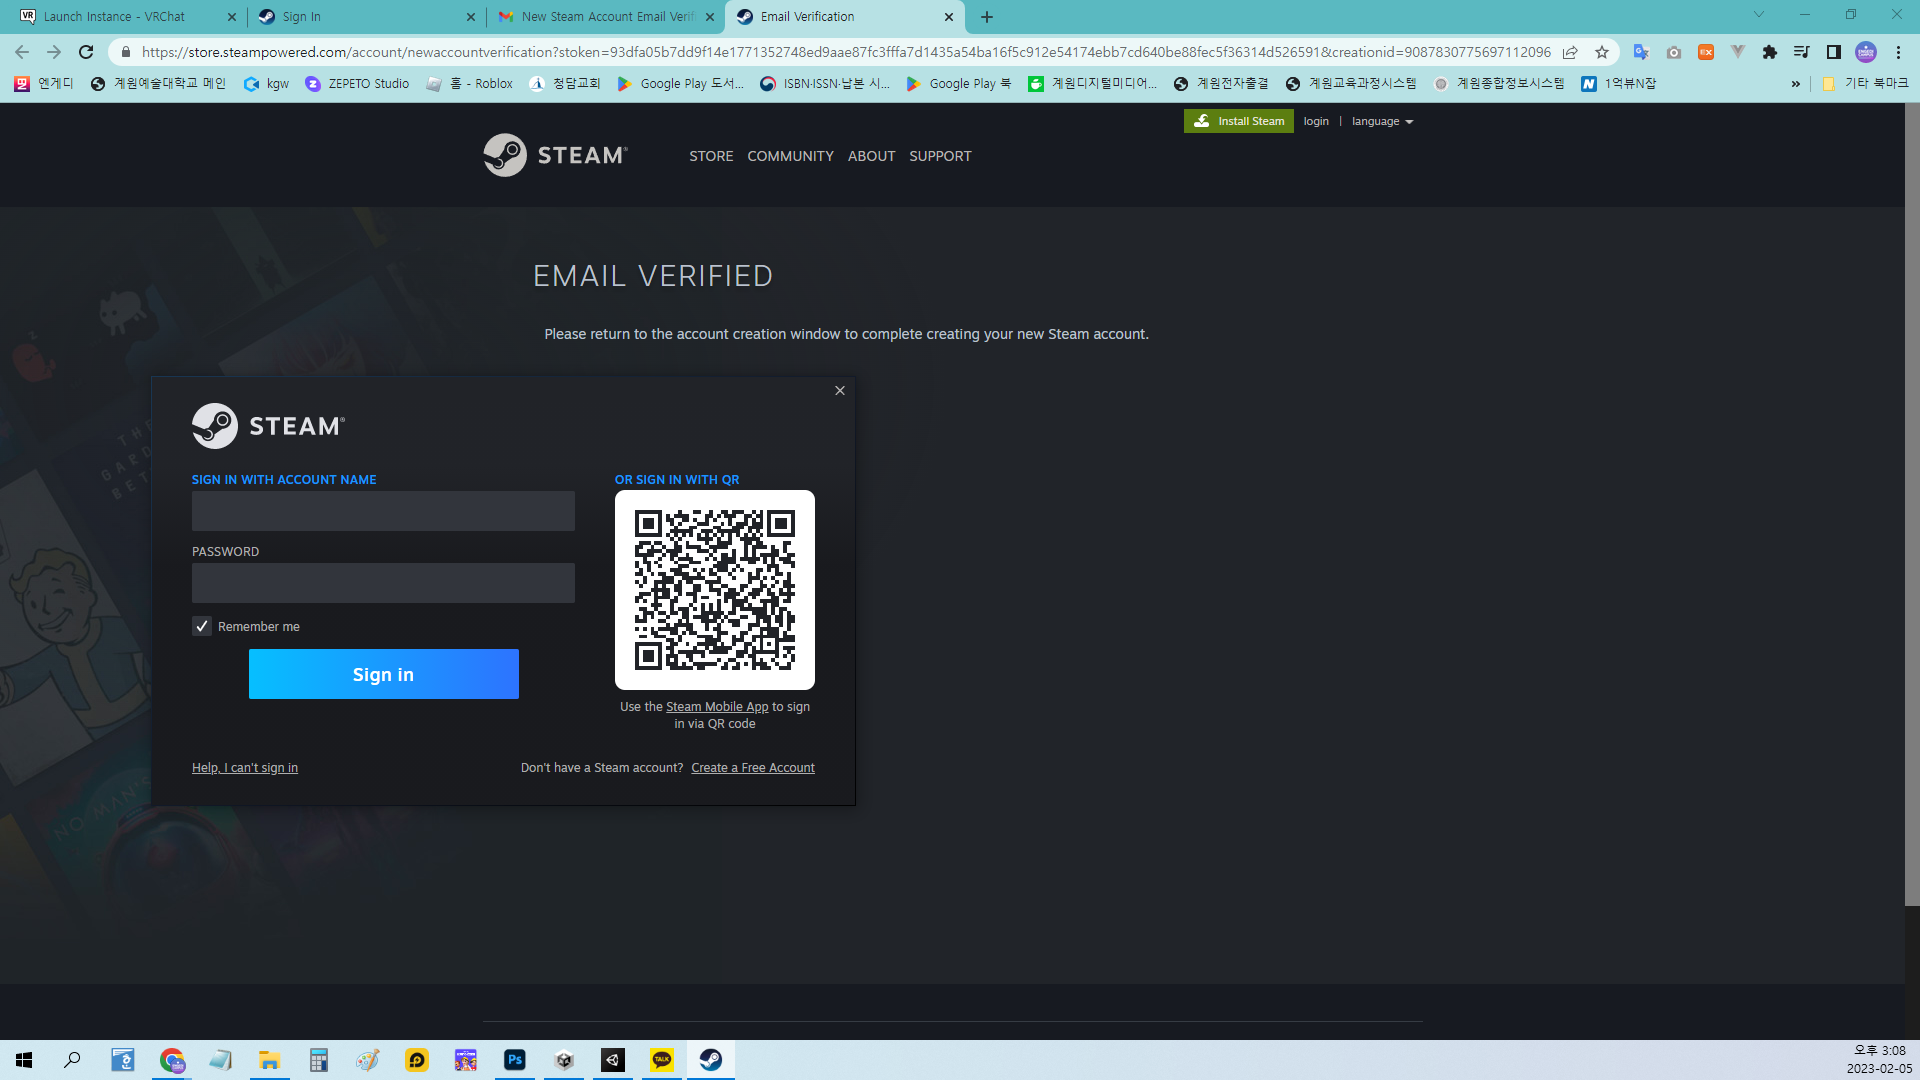1920x1080 pixels.
Task: Reload the page with the refresh icon
Action: 86,52
